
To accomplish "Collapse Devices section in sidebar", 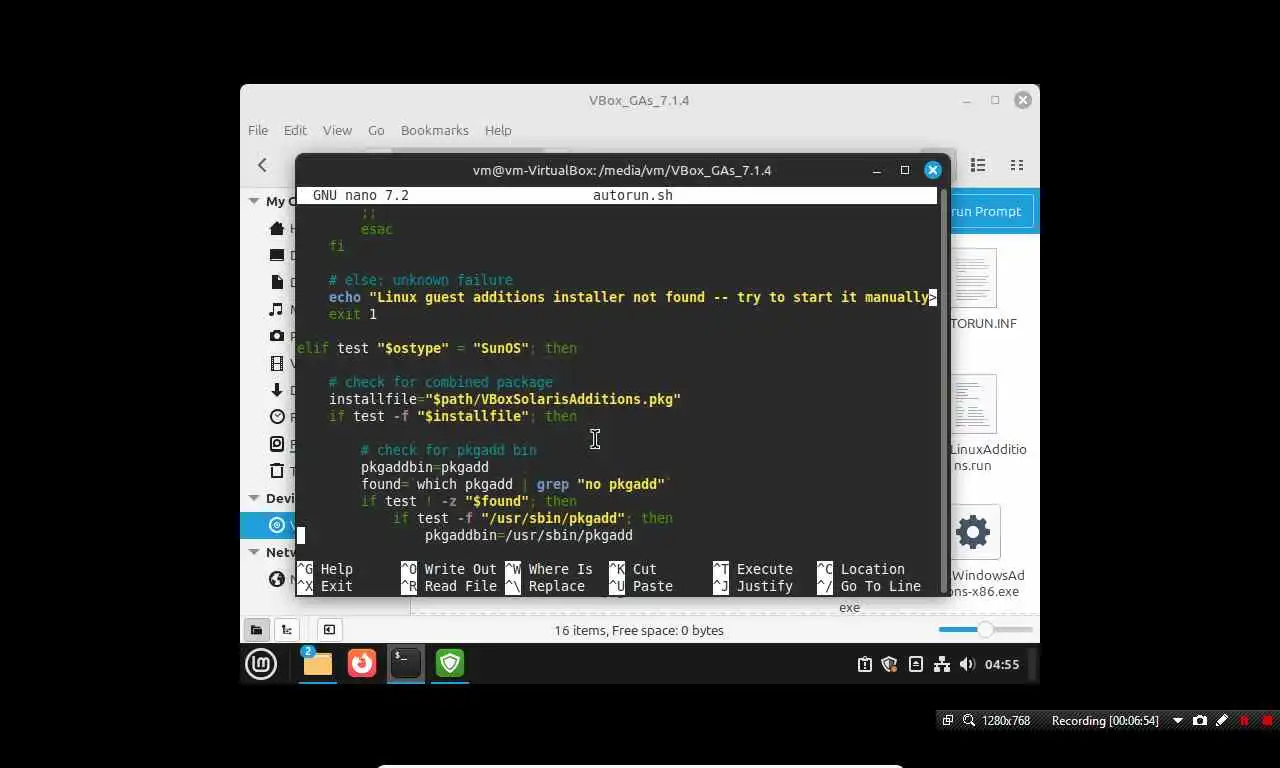I will 254,498.
